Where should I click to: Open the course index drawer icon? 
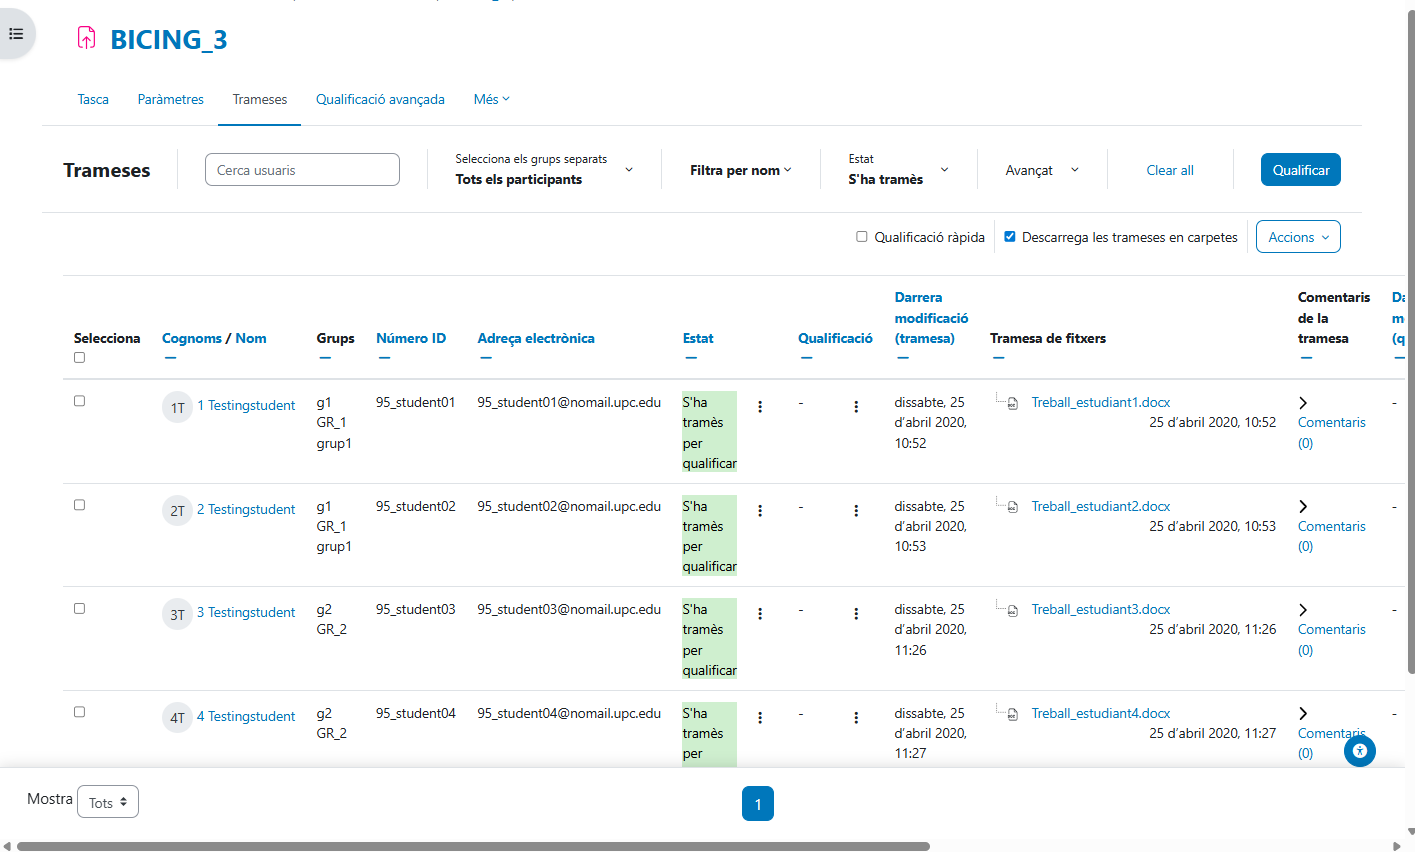[x=16, y=34]
